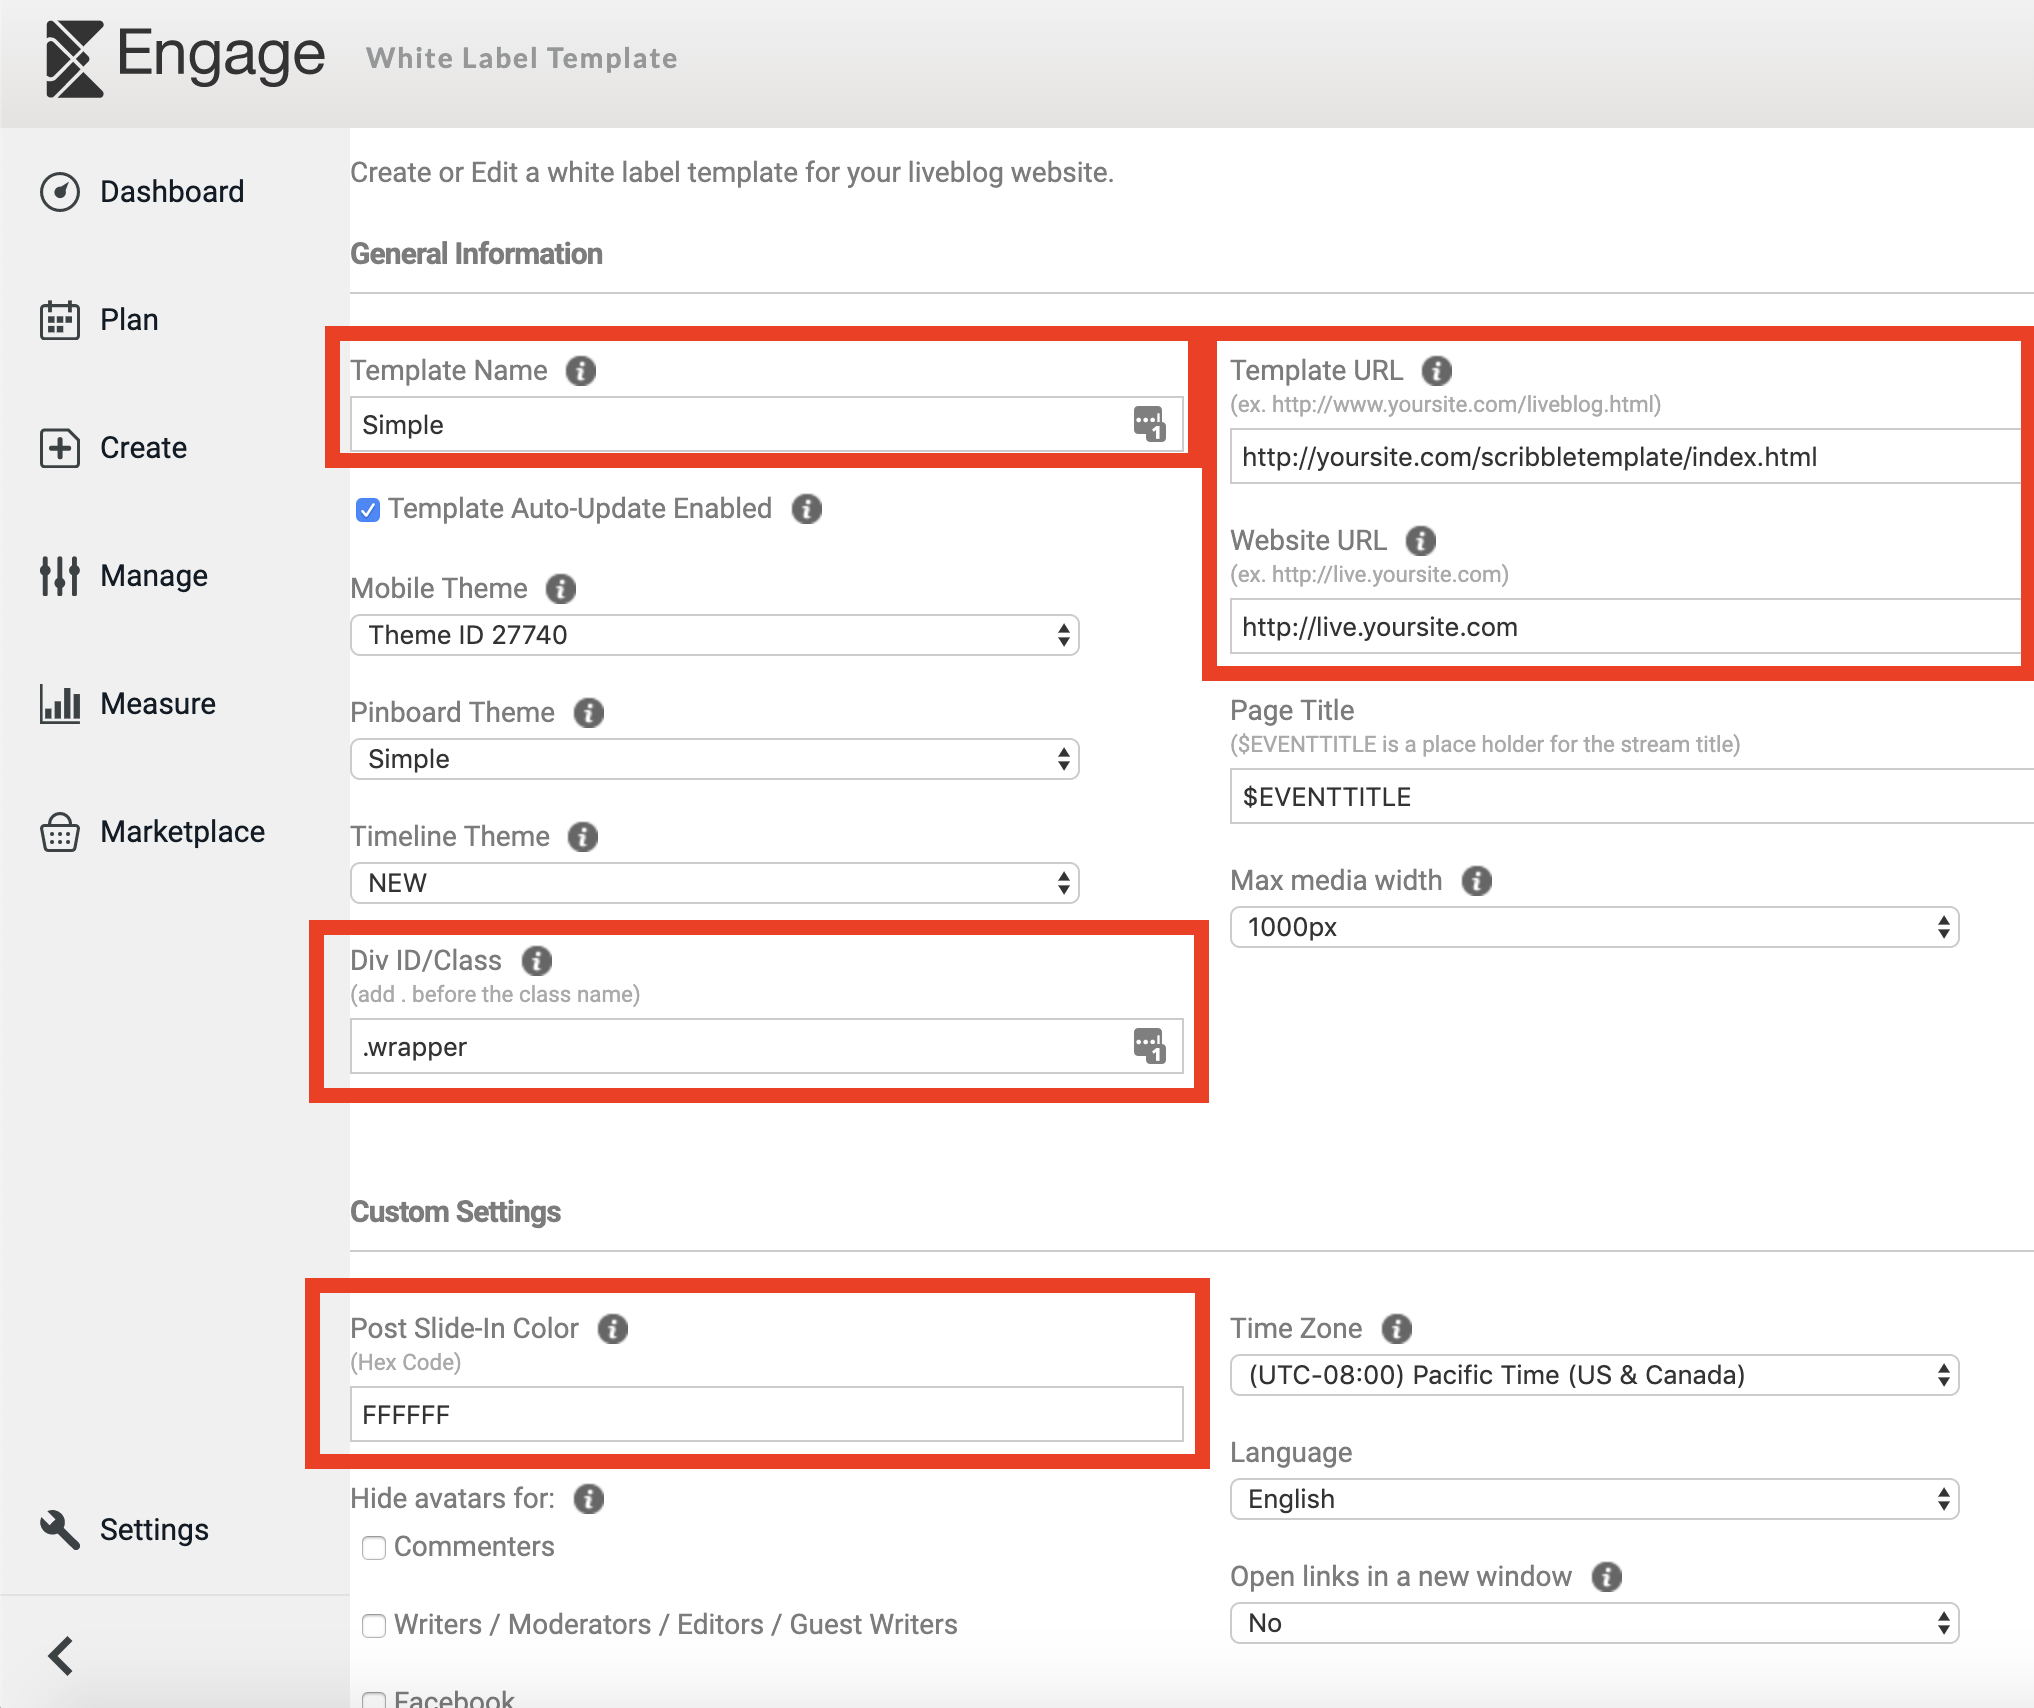2034x1708 pixels.
Task: Check the Commenters avatar checkbox
Action: pyautogui.click(x=374, y=1548)
